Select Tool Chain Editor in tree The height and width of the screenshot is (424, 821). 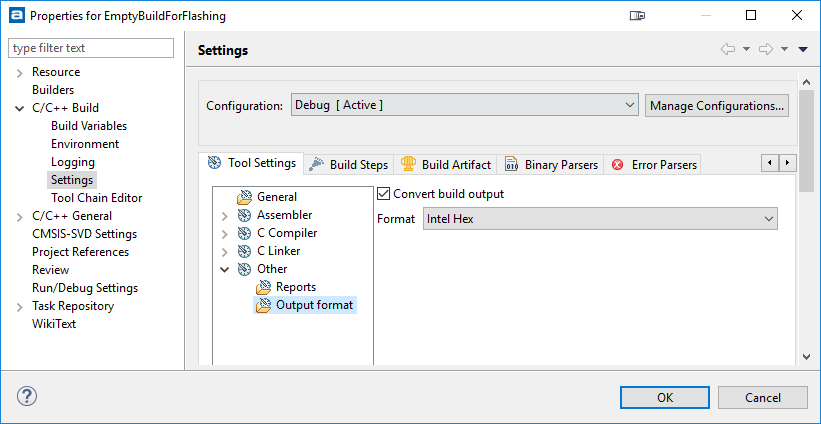pos(96,198)
